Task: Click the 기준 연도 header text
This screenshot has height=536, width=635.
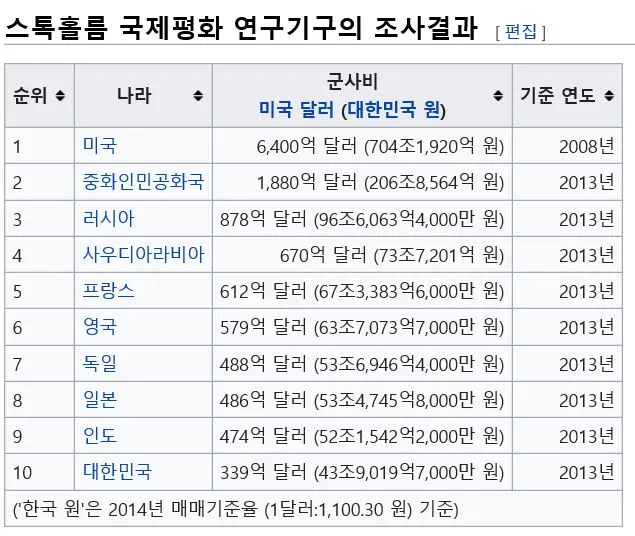Action: (x=558, y=96)
